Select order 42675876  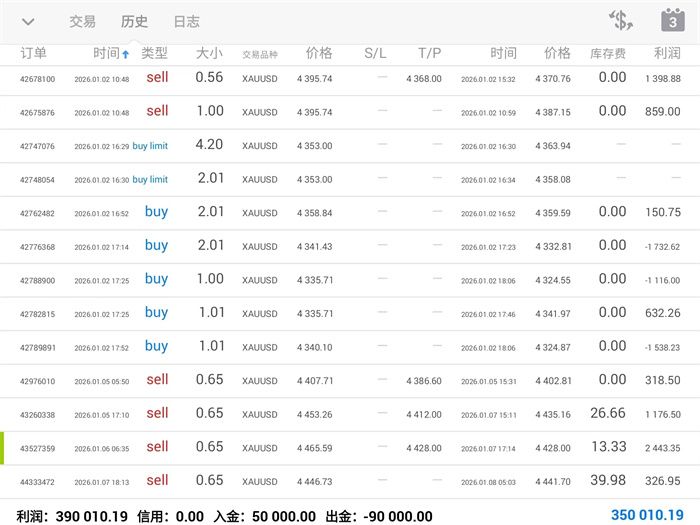(x=350, y=112)
